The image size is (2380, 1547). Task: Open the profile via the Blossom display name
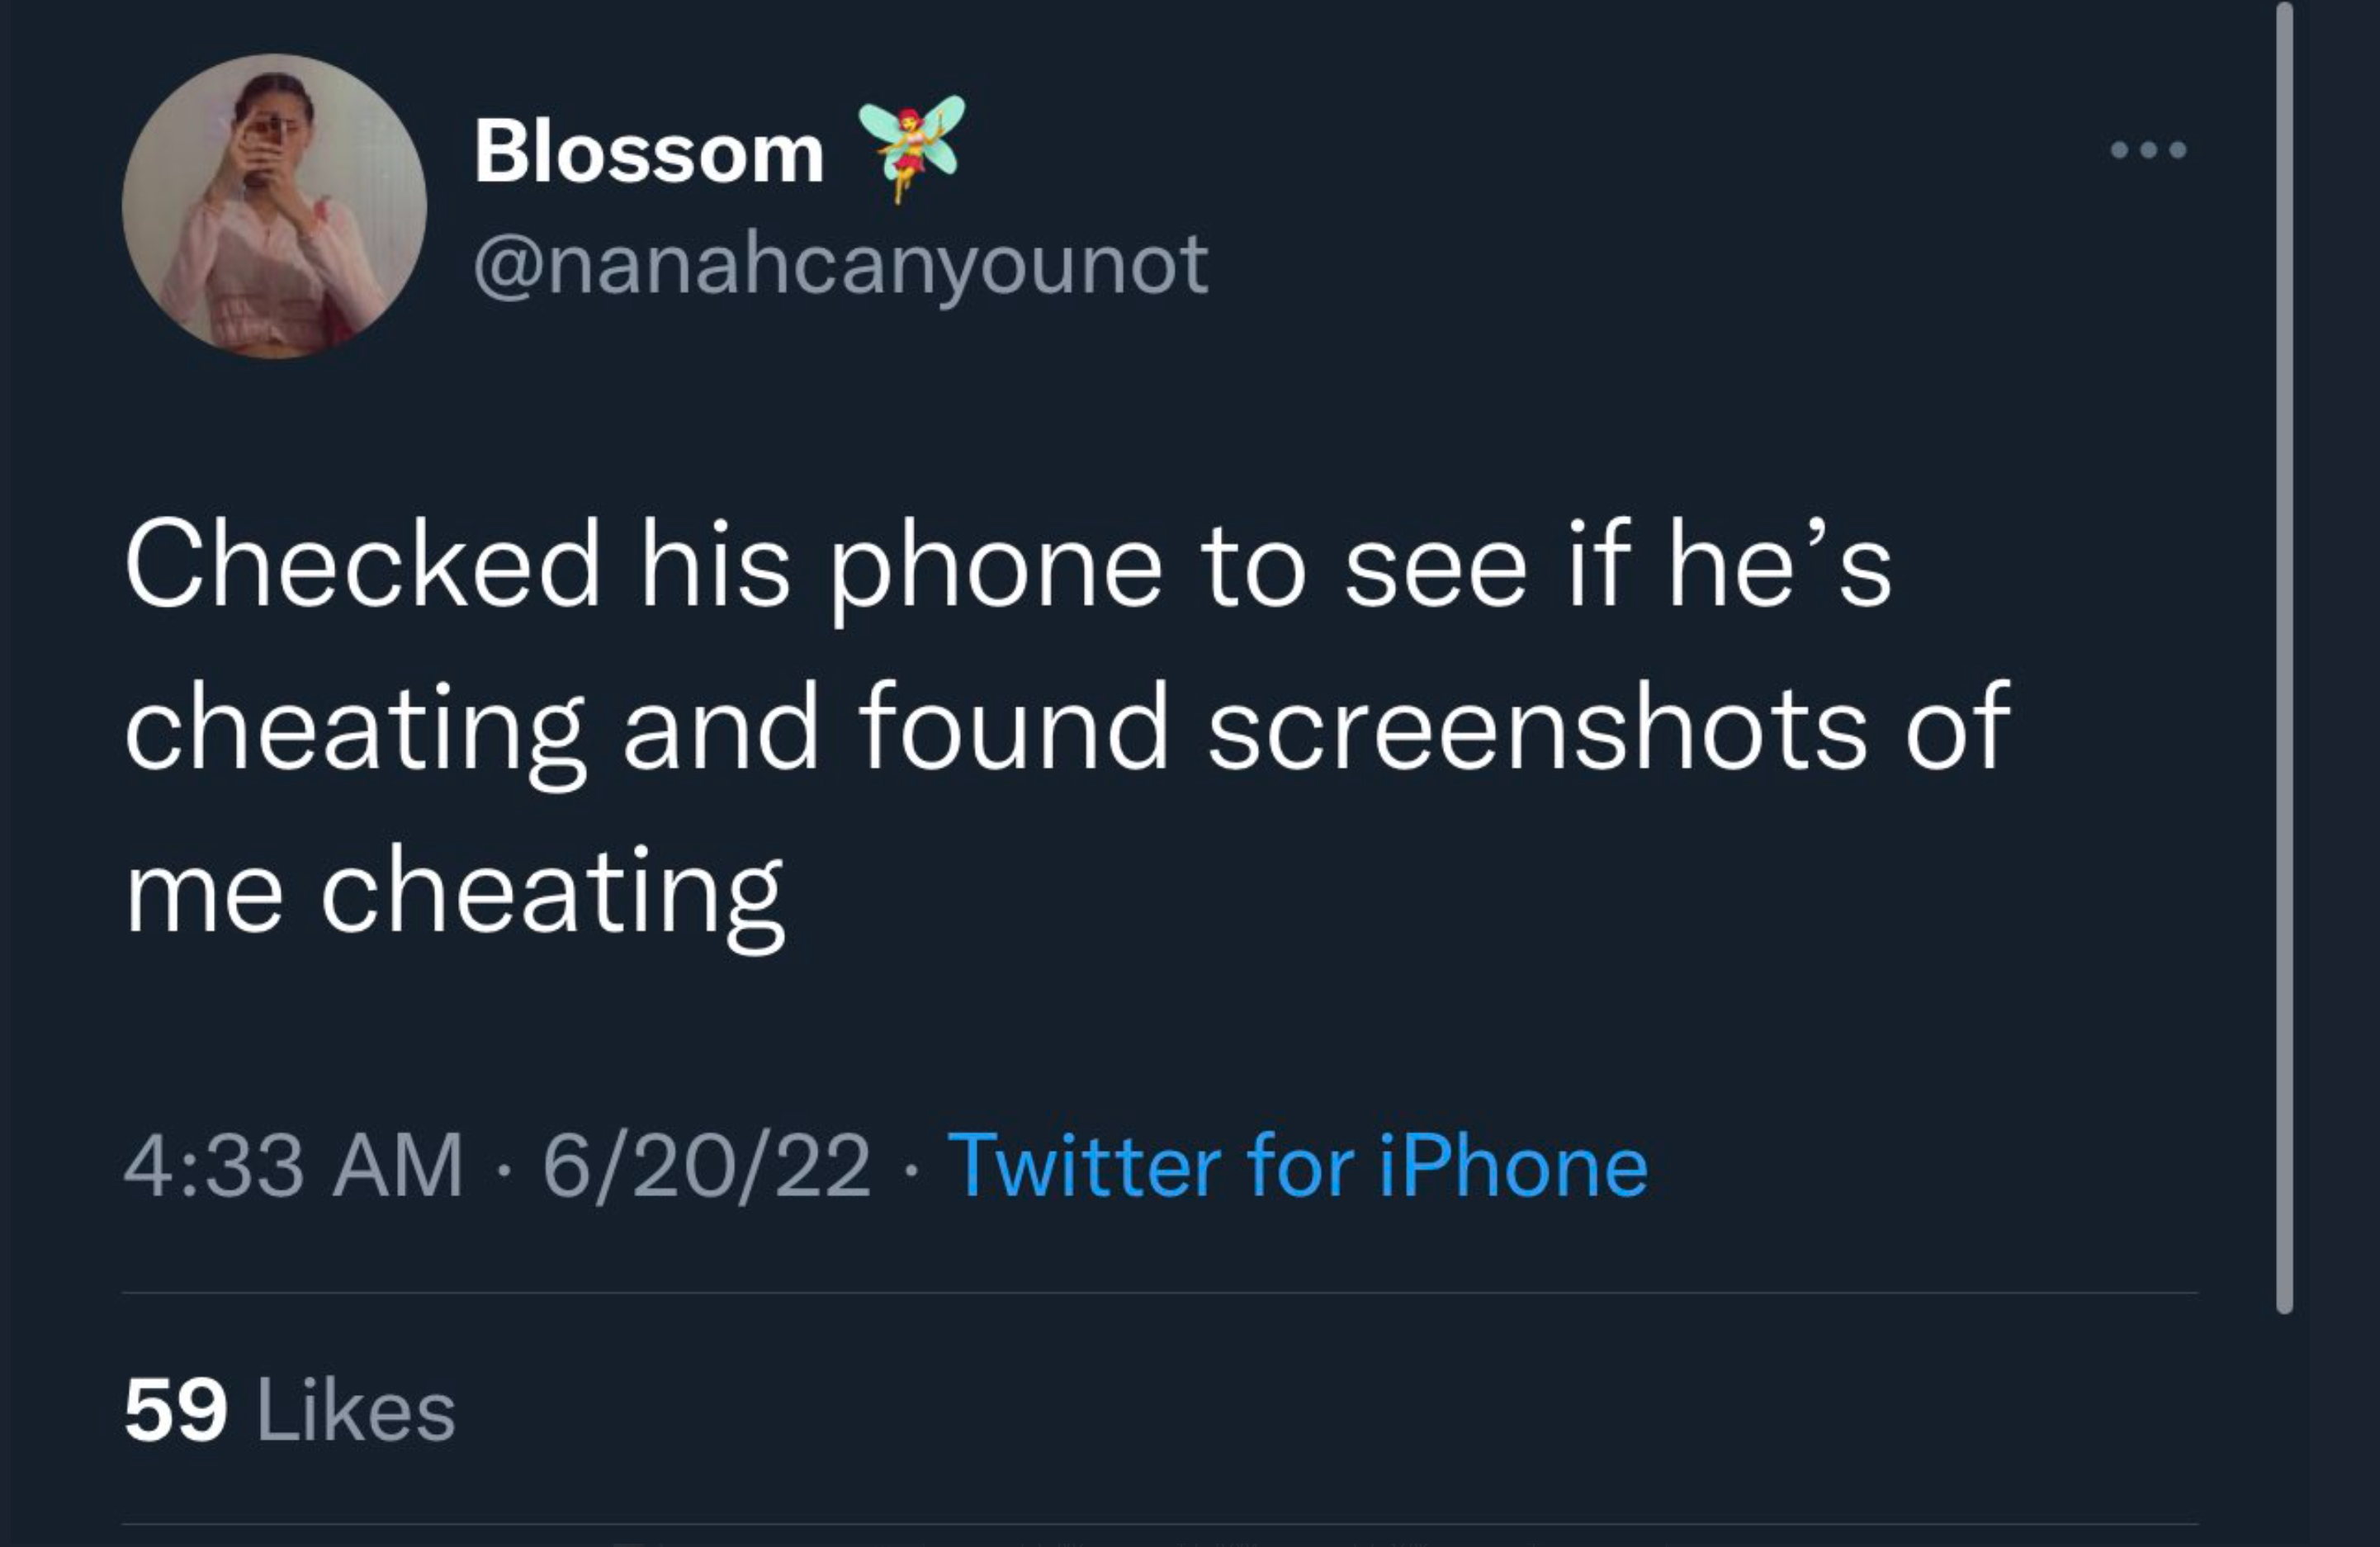(x=649, y=153)
